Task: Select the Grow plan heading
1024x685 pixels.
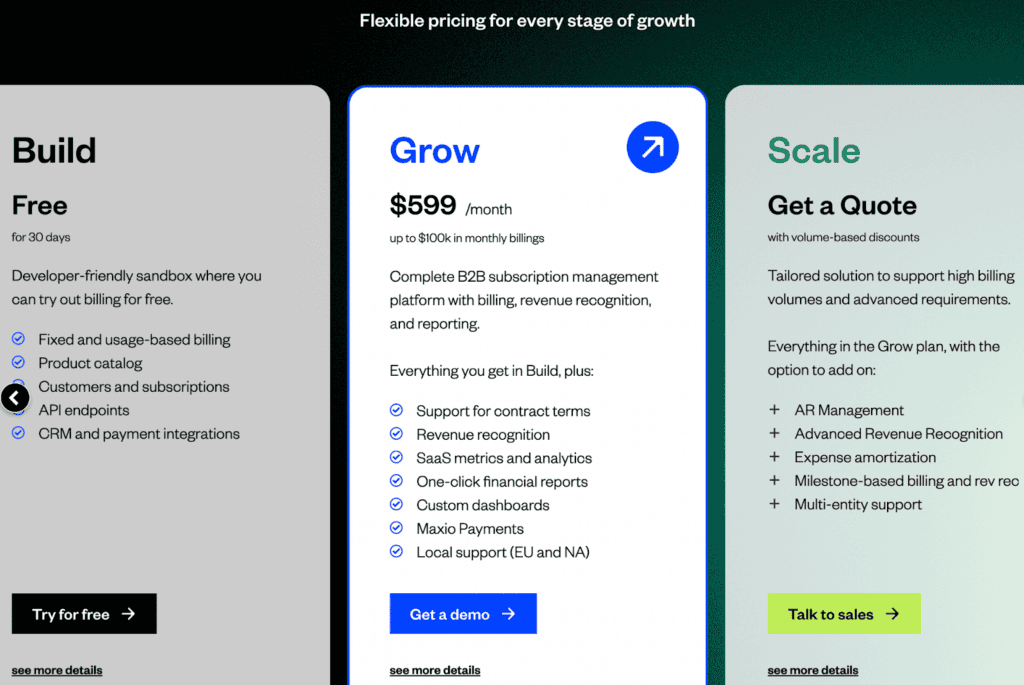Action: [435, 151]
